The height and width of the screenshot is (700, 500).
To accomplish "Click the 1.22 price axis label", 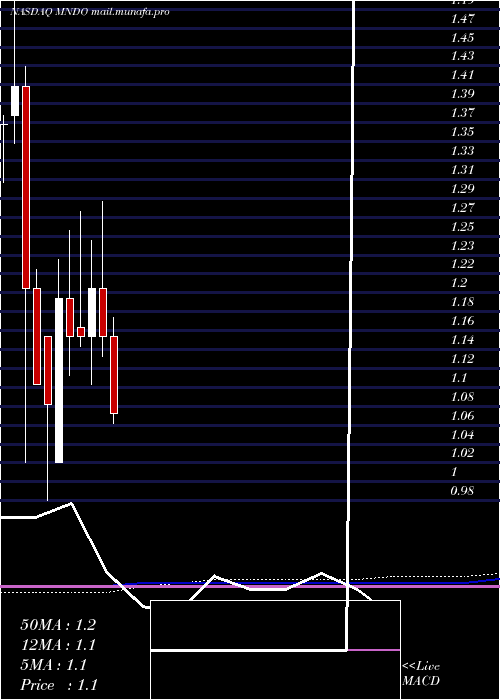I will tap(462, 264).
